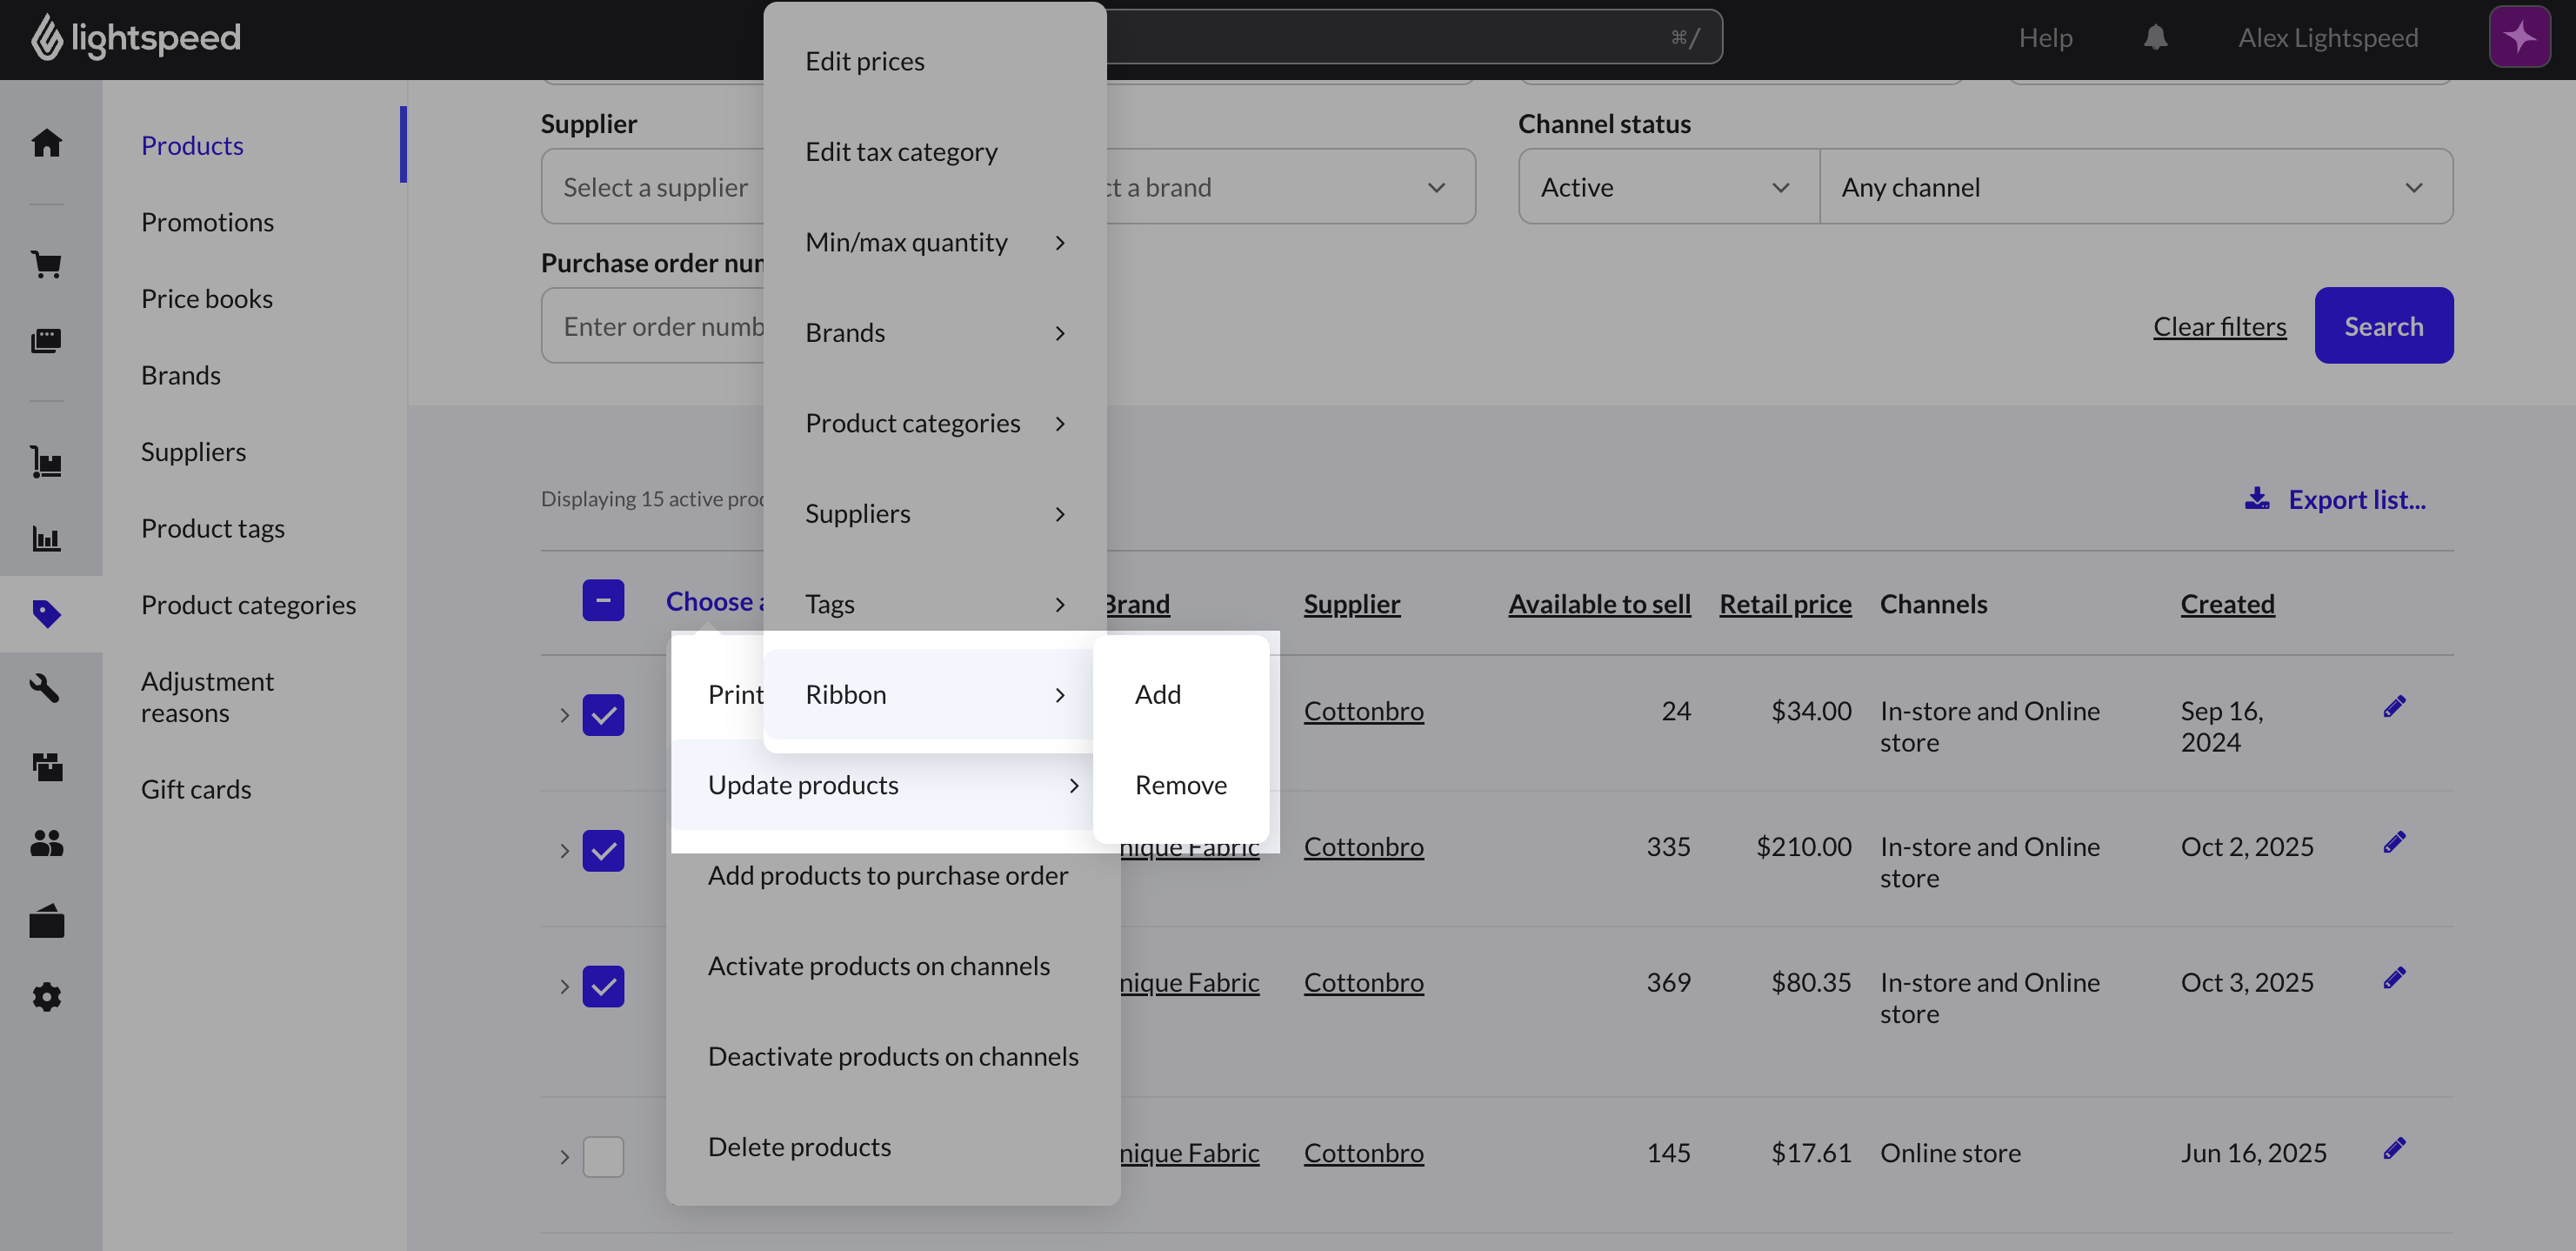Click the Search button
Image resolution: width=2576 pixels, height=1251 pixels.
coord(2383,326)
